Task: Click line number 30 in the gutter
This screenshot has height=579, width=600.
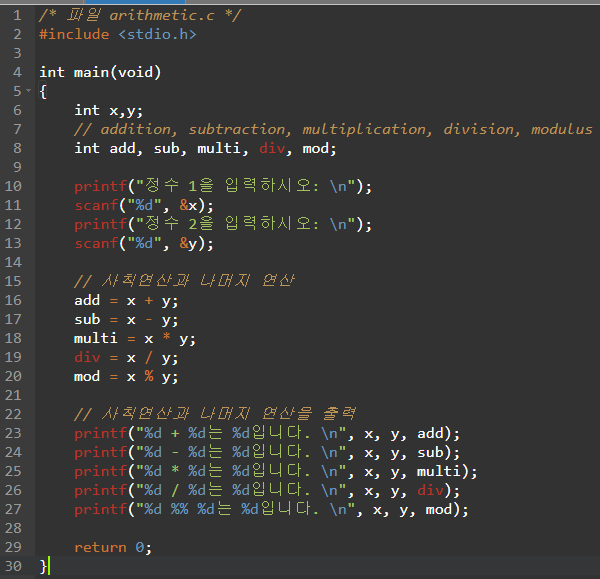Action: click(x=13, y=566)
